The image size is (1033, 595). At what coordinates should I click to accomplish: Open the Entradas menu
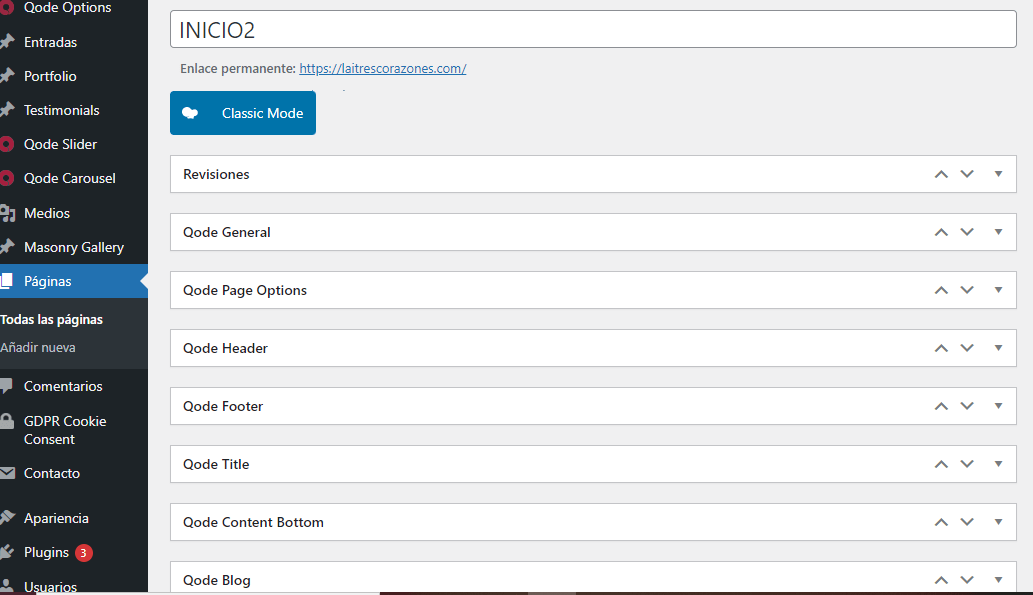[x=50, y=42]
